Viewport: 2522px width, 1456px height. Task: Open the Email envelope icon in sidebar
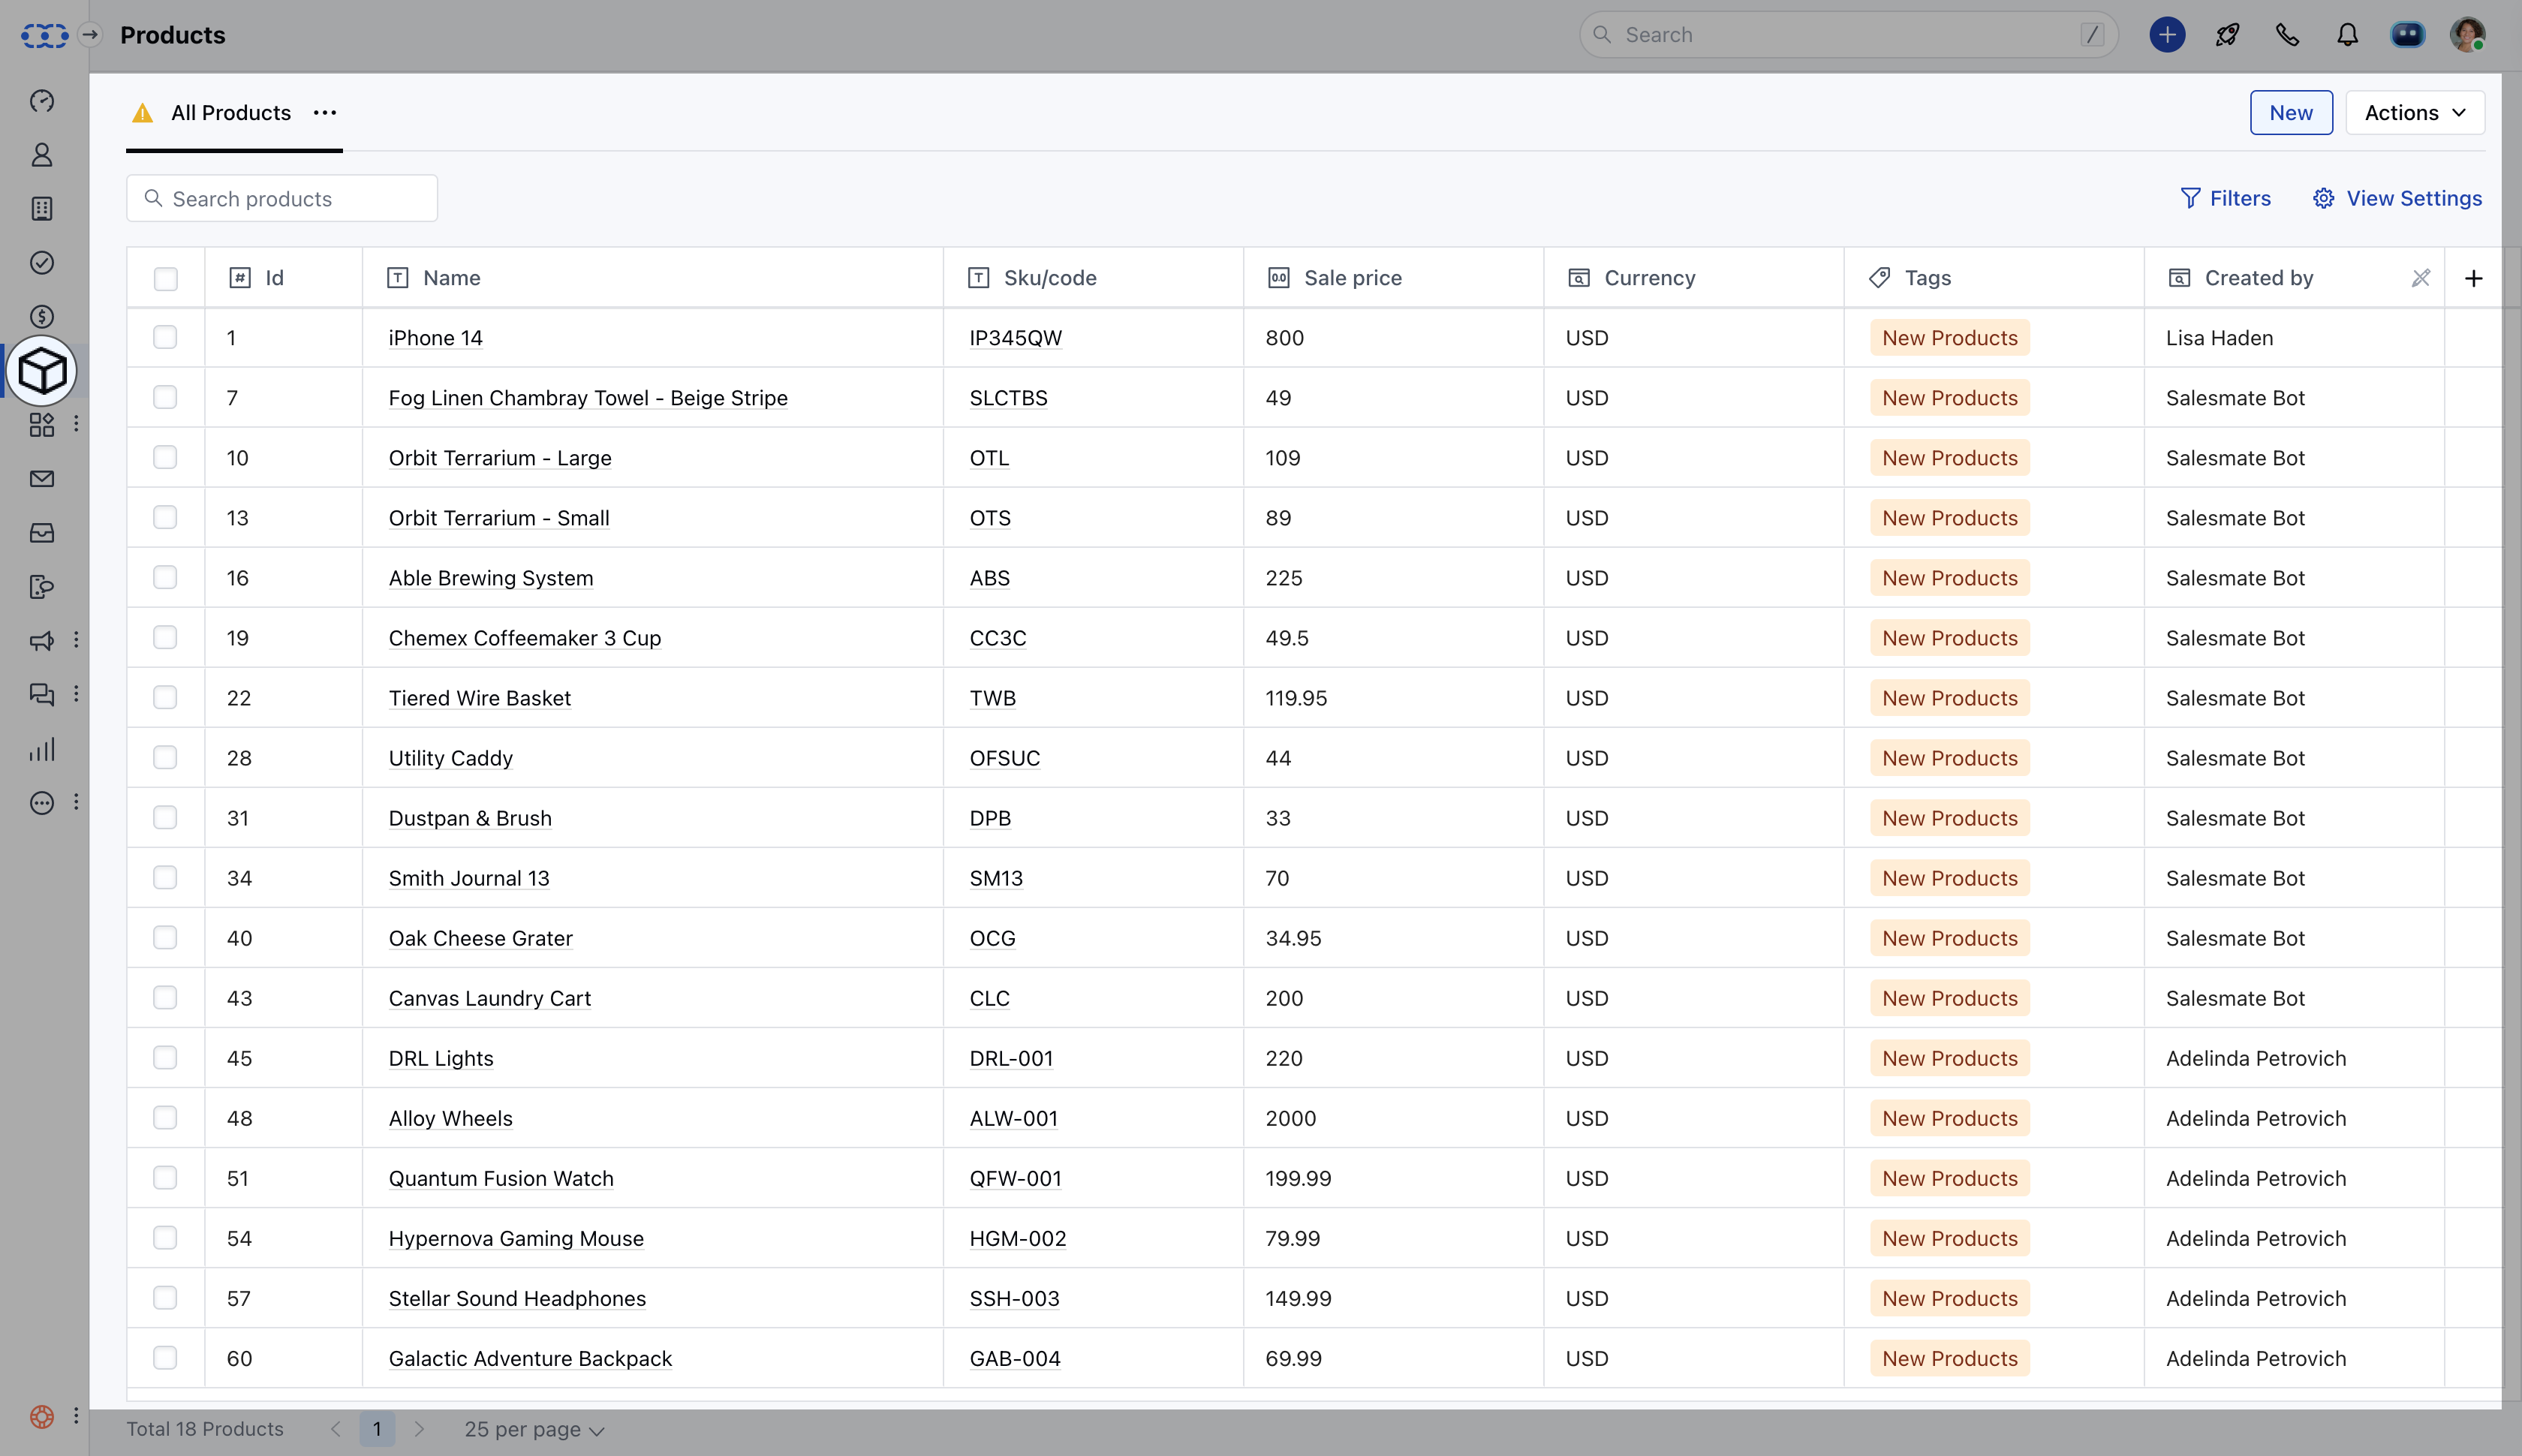click(42, 479)
